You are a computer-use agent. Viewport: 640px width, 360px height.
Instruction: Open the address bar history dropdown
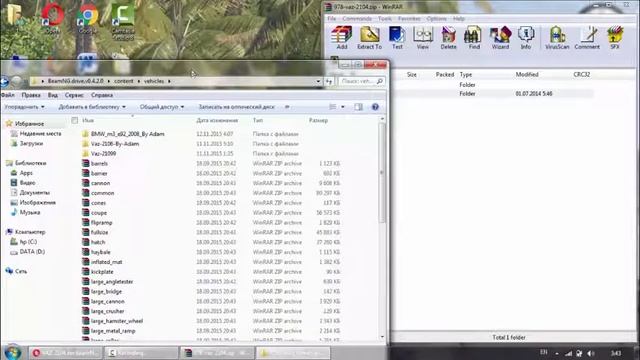tap(318, 82)
